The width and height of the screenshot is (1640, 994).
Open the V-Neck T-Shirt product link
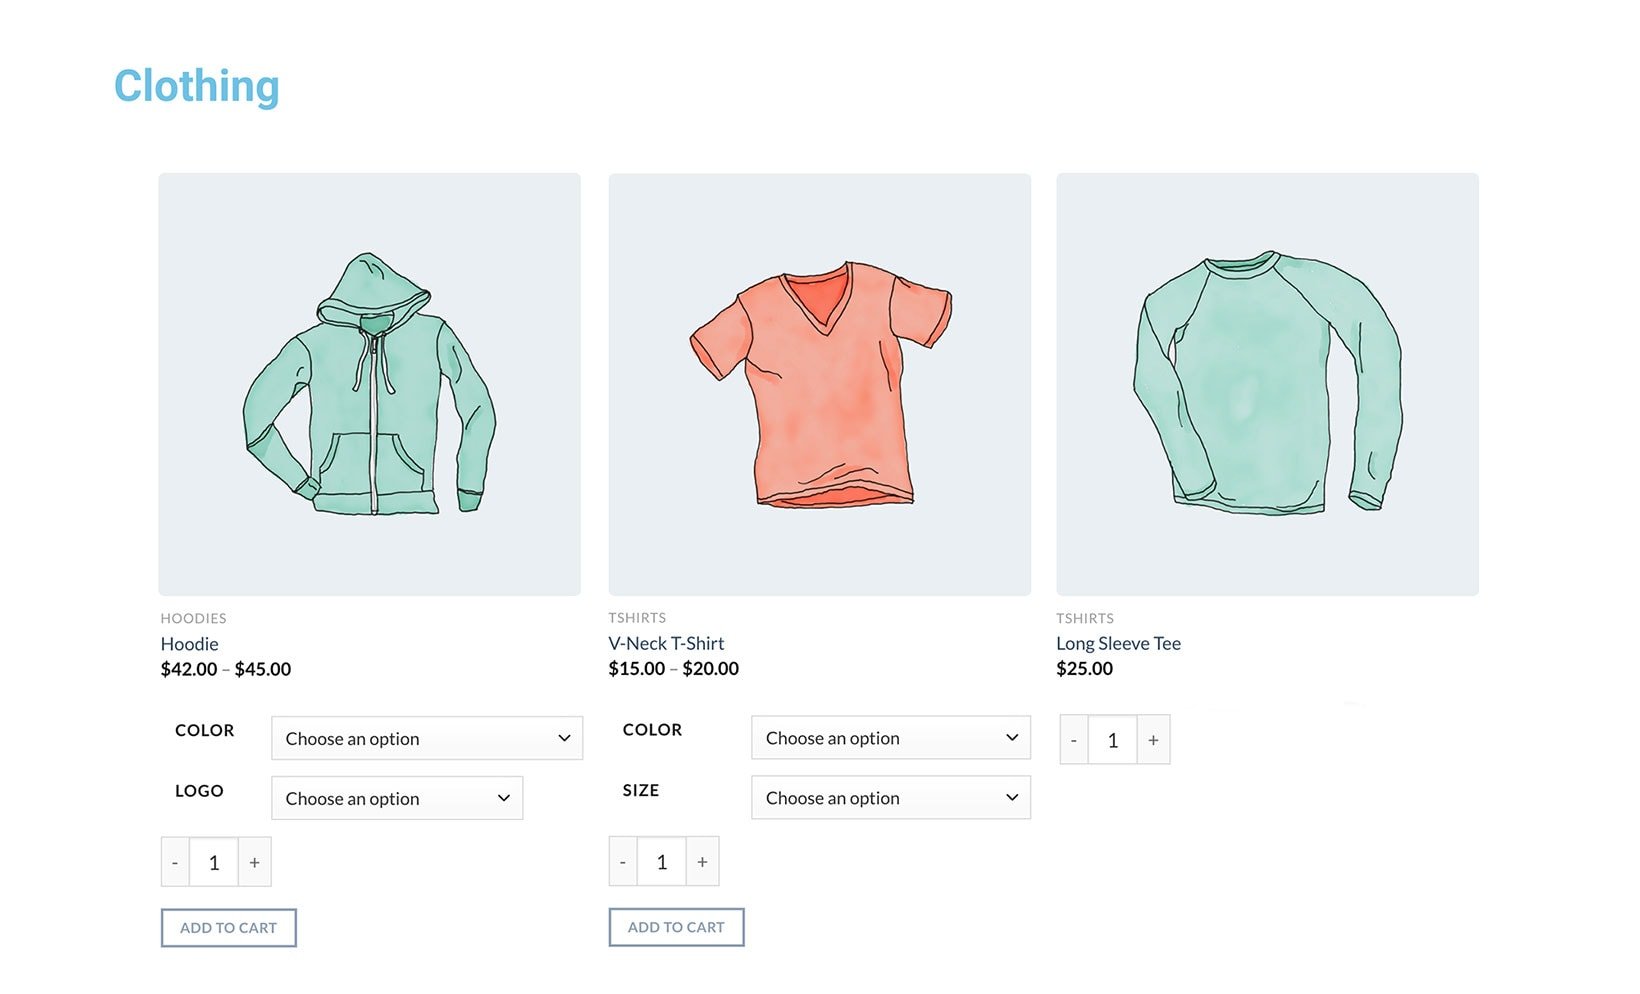666,643
